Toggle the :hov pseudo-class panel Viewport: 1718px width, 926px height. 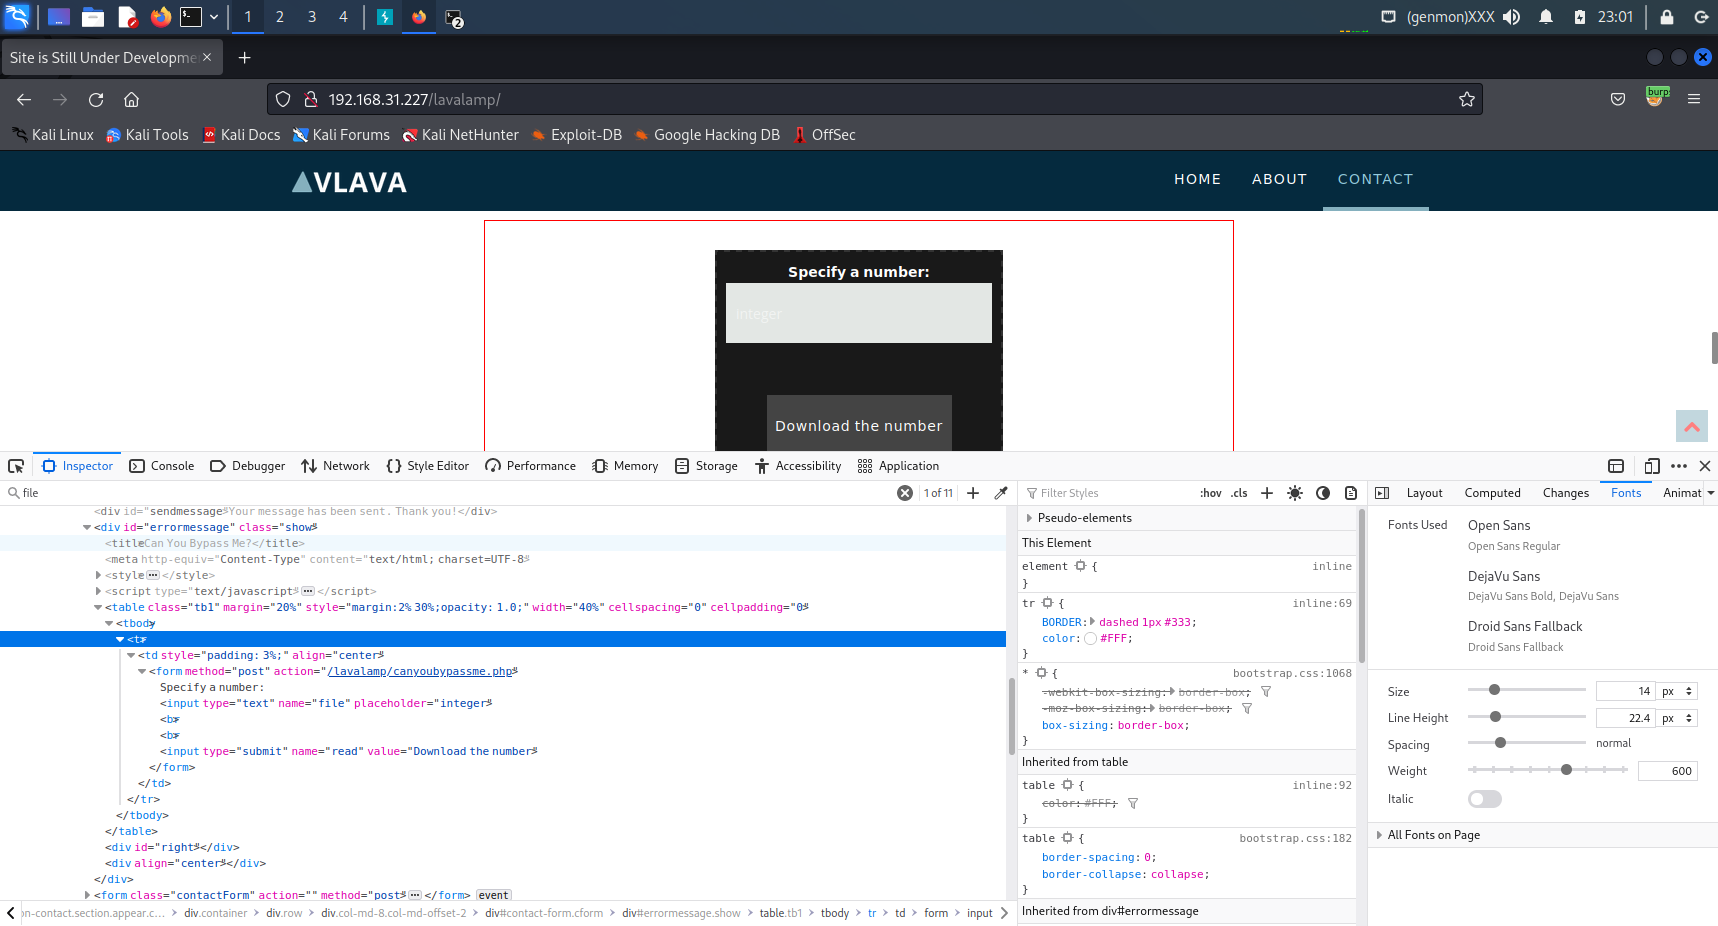[1210, 493]
